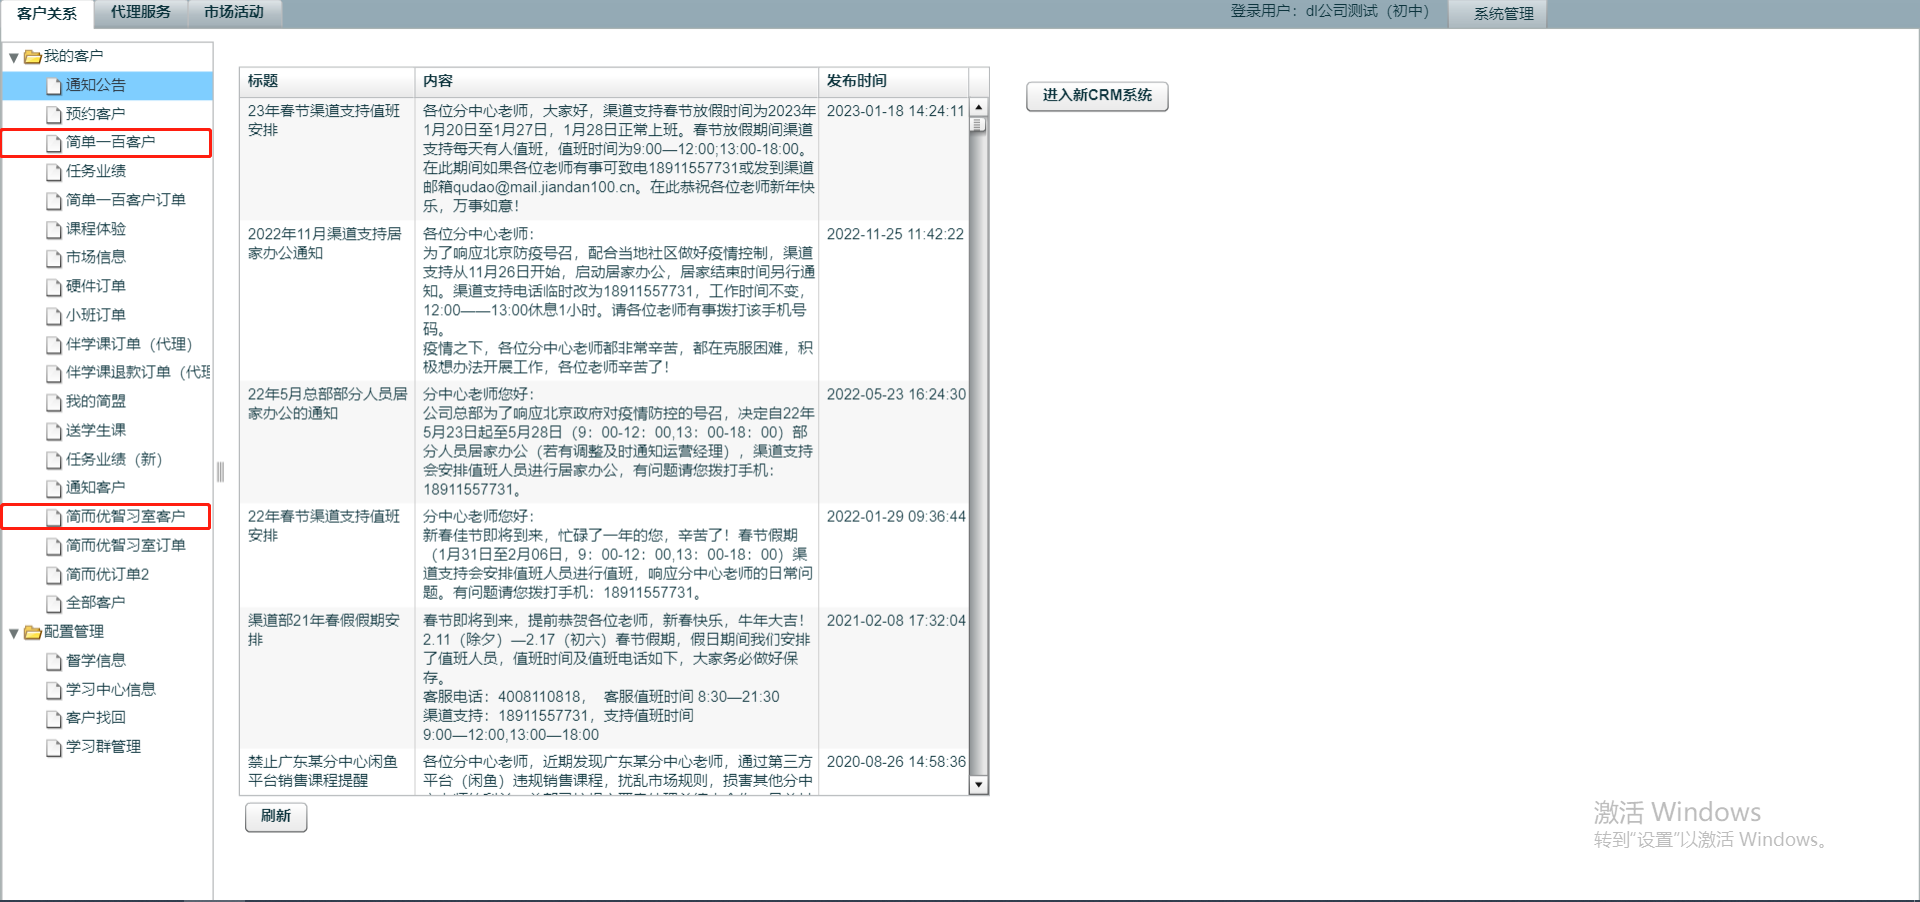Switch to the 代理服务 tab
Screen dimensions: 1920x902
tap(140, 13)
